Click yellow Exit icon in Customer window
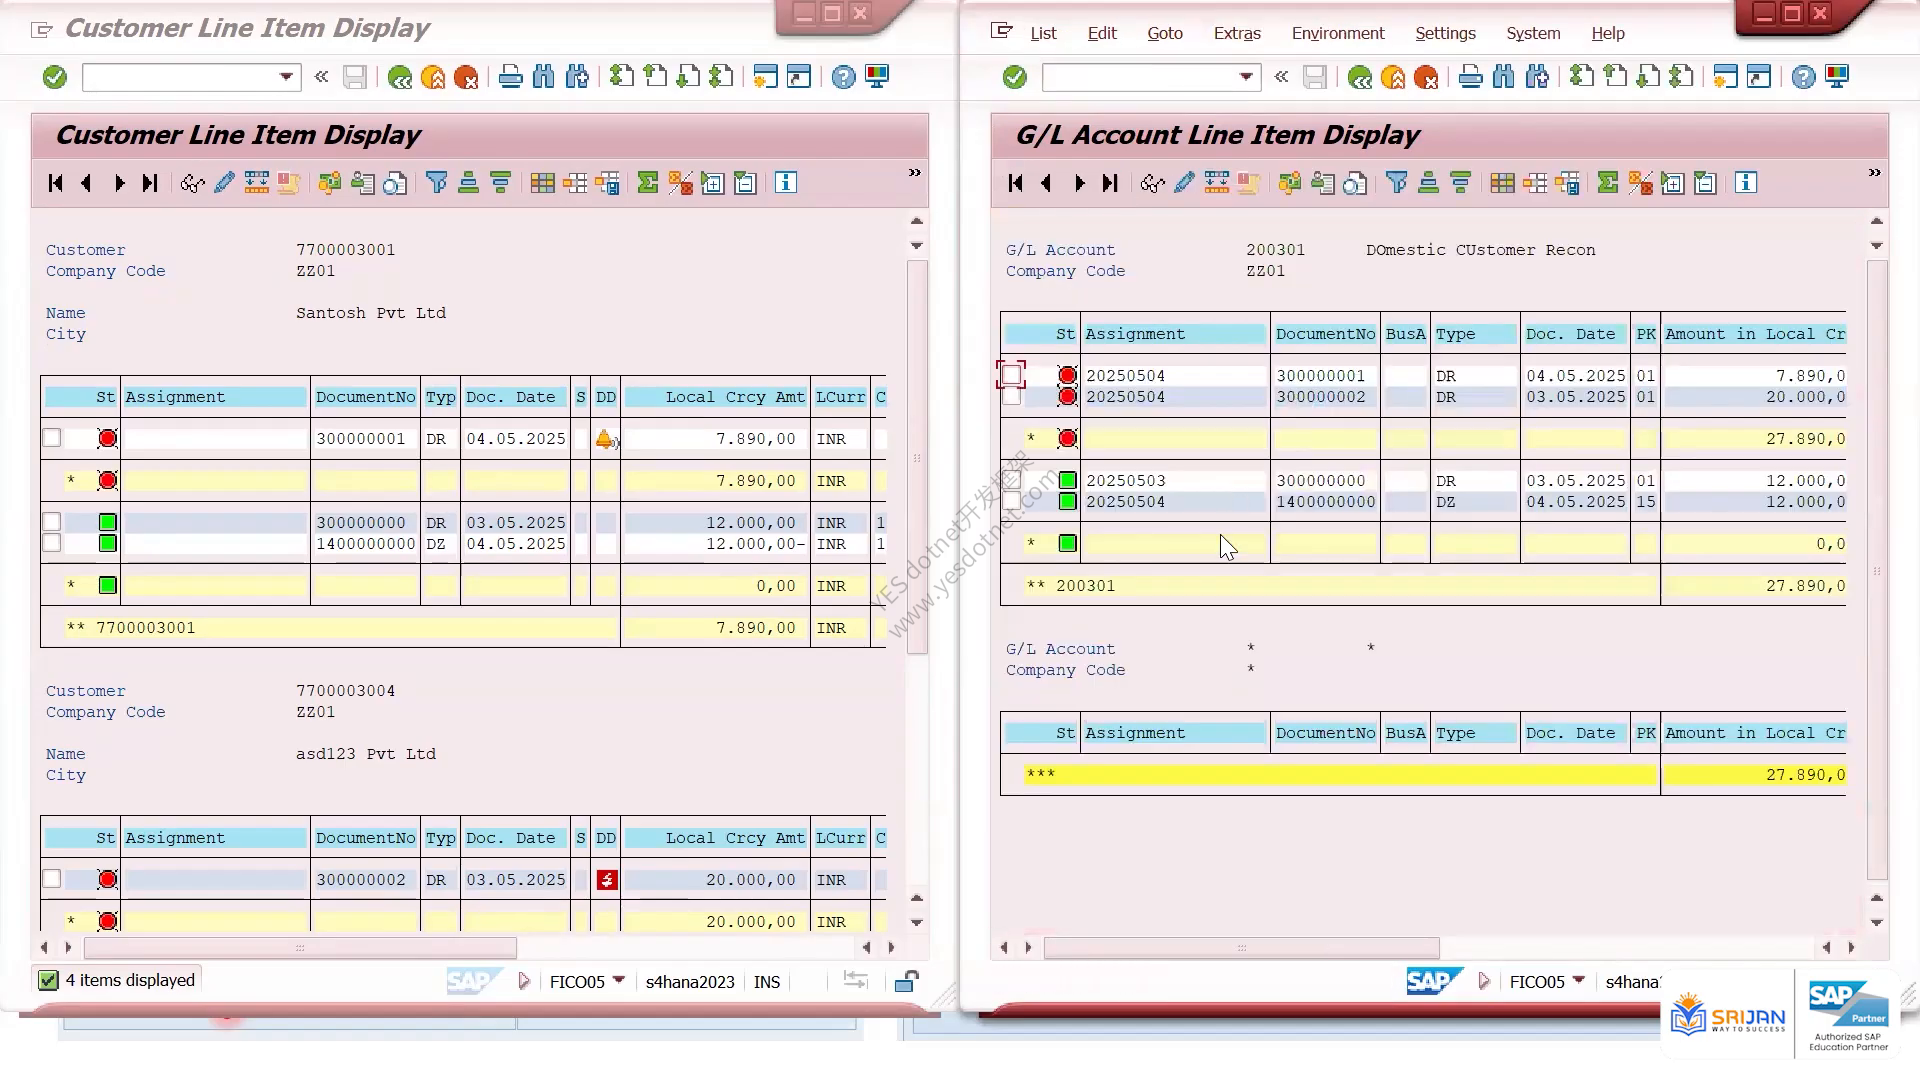 pos(433,77)
